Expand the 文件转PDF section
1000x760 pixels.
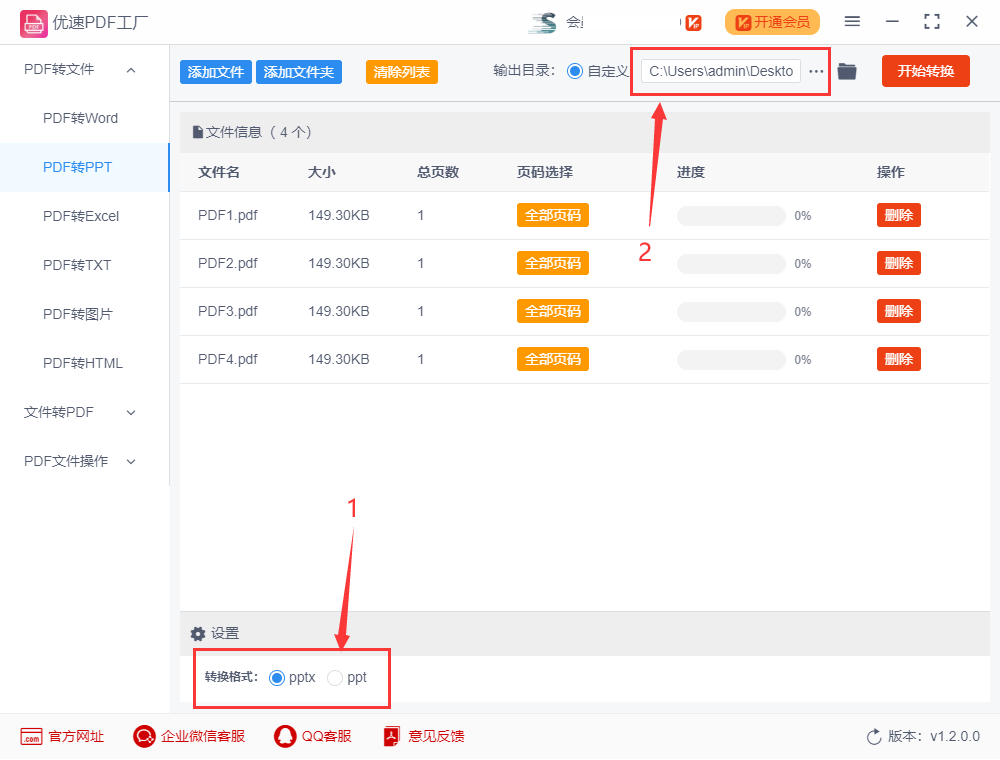131,413
